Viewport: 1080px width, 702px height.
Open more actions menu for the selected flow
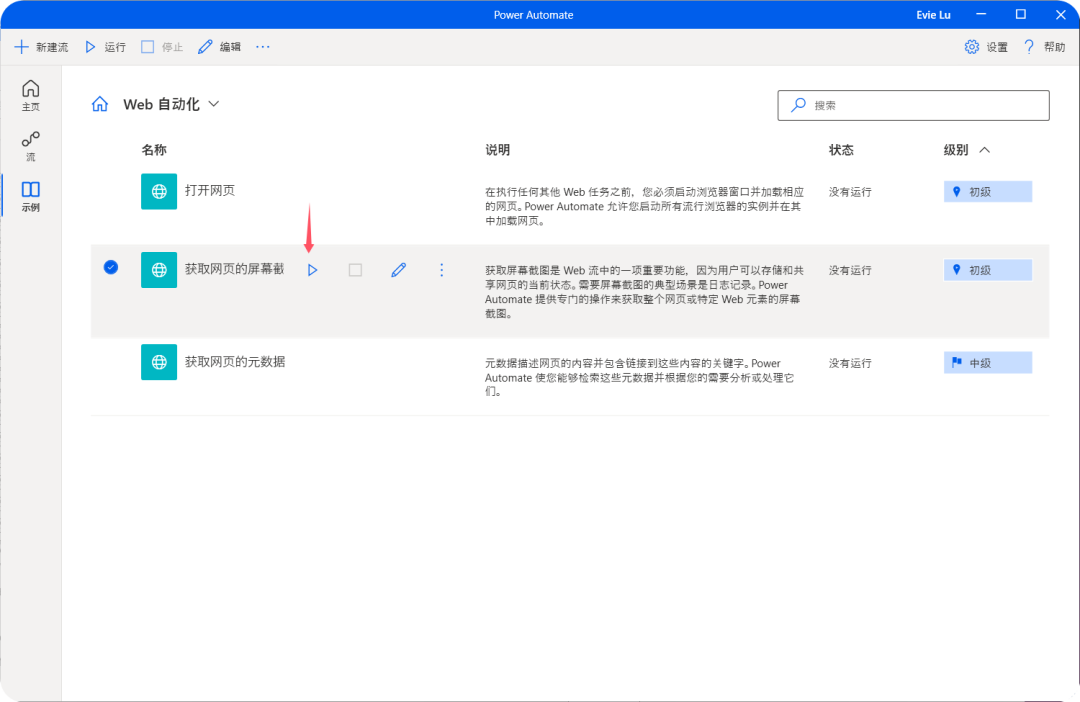442,270
